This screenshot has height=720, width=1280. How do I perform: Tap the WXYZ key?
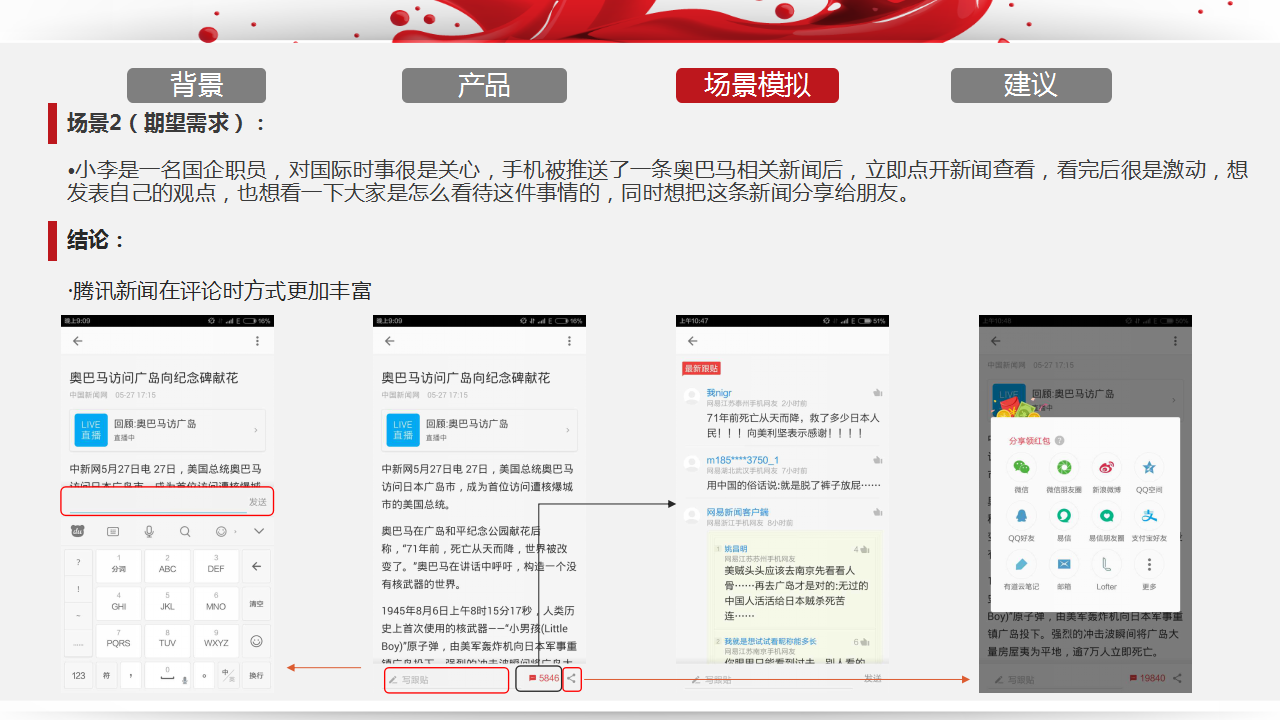click(216, 641)
